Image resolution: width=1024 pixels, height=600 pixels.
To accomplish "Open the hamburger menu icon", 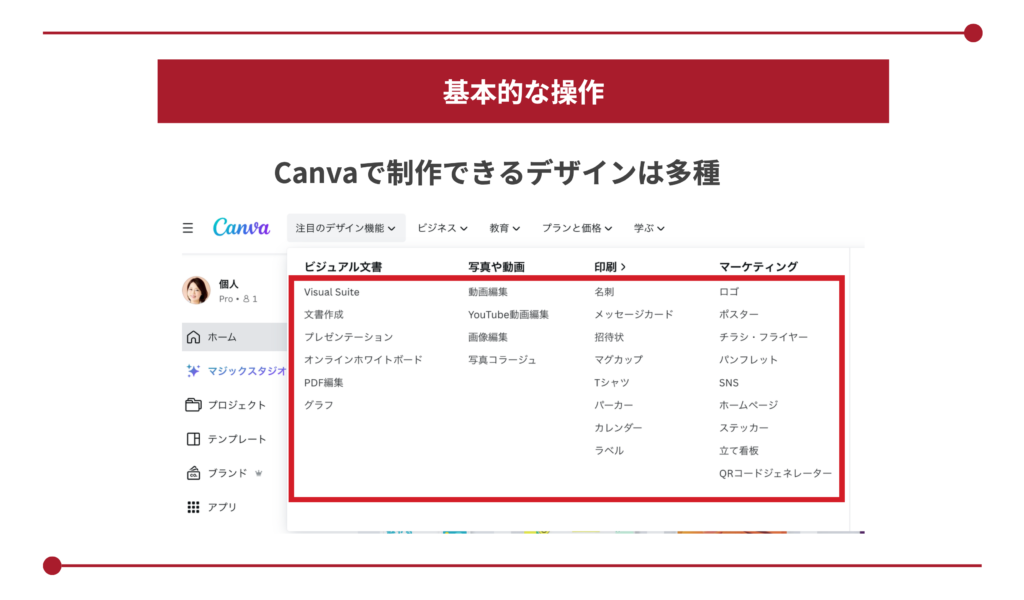I will click(x=187, y=228).
